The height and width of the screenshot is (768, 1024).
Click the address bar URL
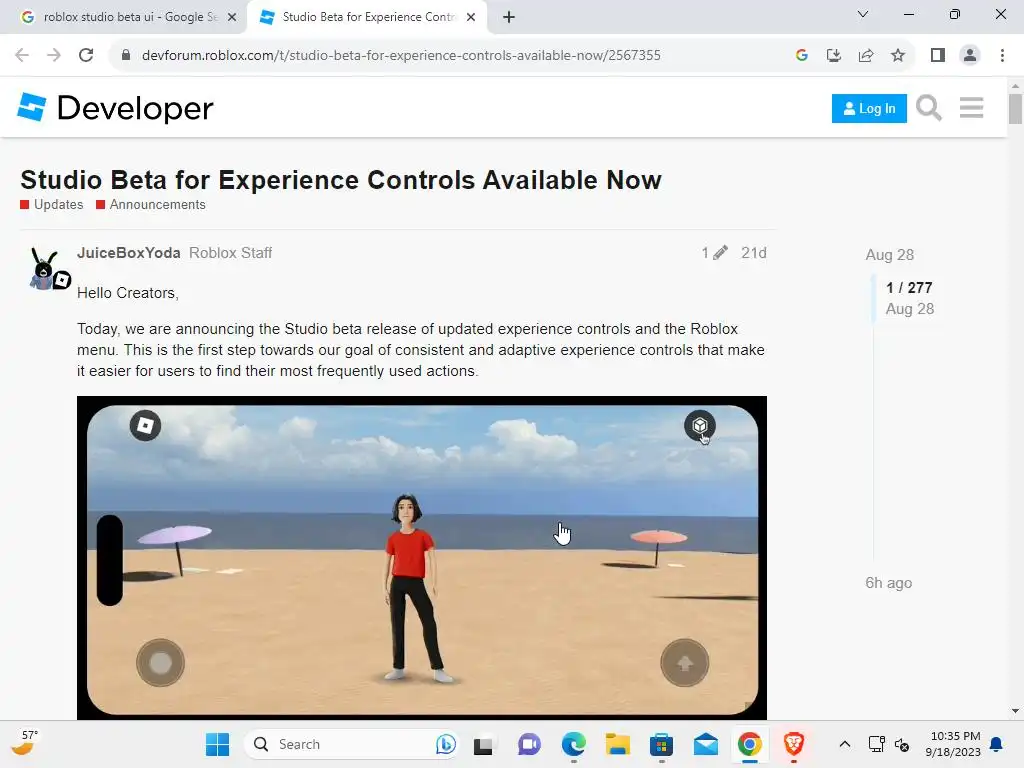point(401,56)
